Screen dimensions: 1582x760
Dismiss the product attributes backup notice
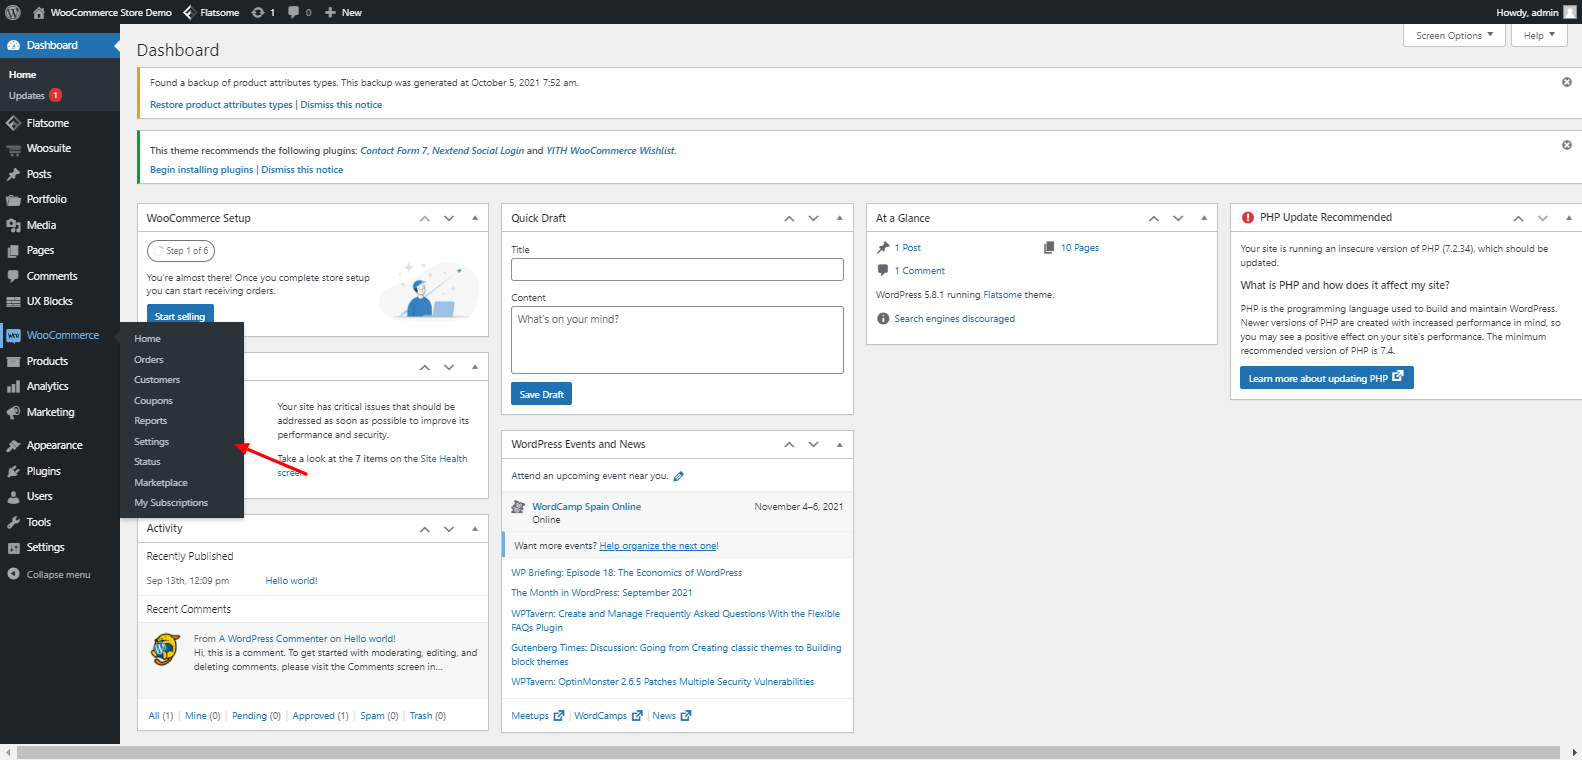click(1567, 82)
